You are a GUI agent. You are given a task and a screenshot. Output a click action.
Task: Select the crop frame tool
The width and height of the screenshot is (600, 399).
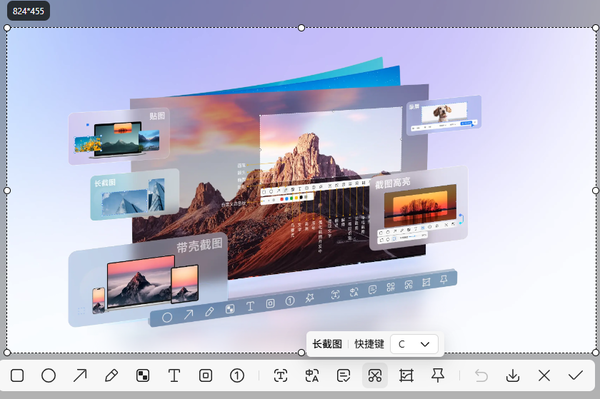pyautogui.click(x=406, y=375)
